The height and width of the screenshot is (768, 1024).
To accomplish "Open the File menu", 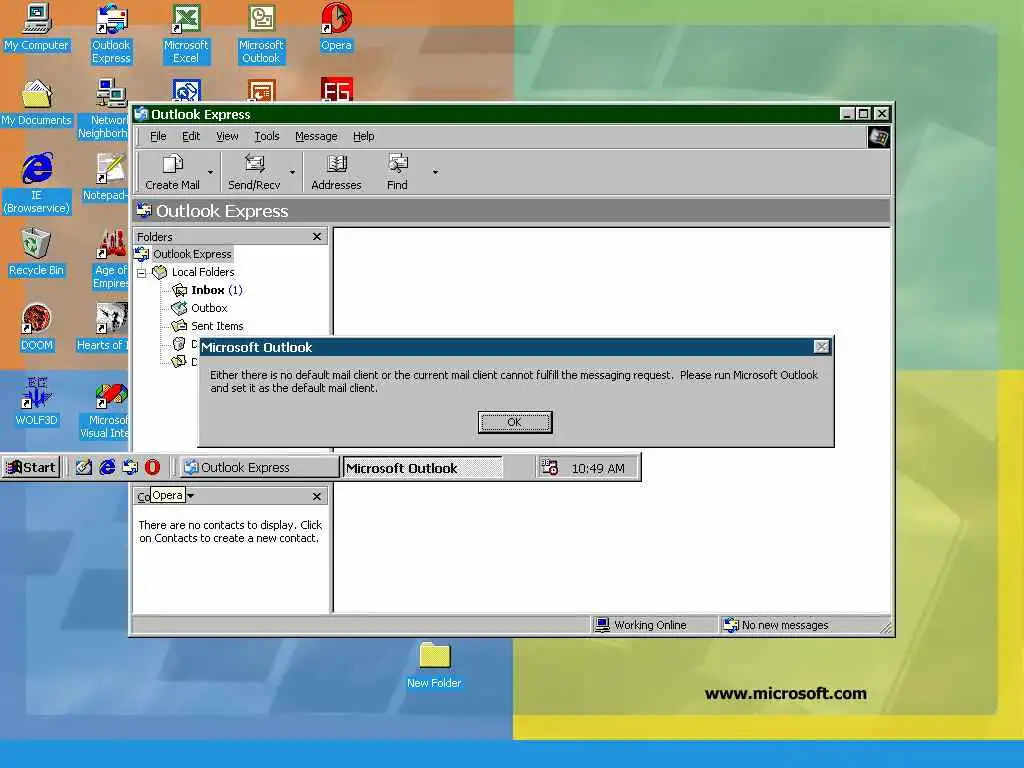I will point(158,136).
